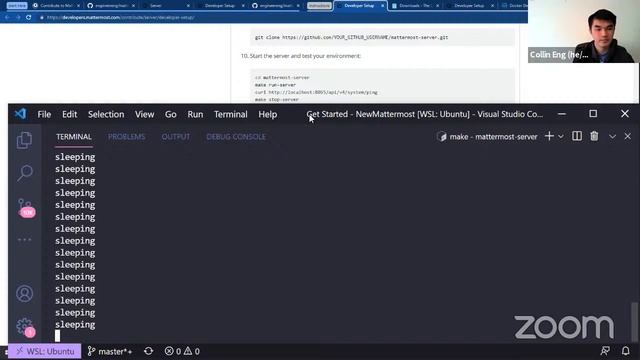
Task: Click the browser address bar URL
Action: 120,18
